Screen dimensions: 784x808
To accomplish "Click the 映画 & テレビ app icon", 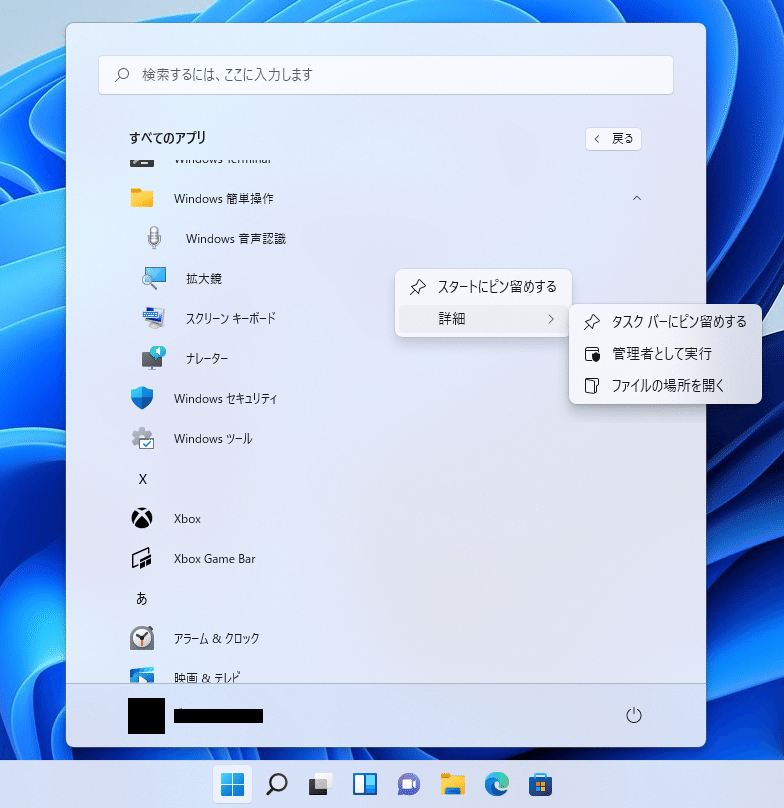I will click(142, 675).
